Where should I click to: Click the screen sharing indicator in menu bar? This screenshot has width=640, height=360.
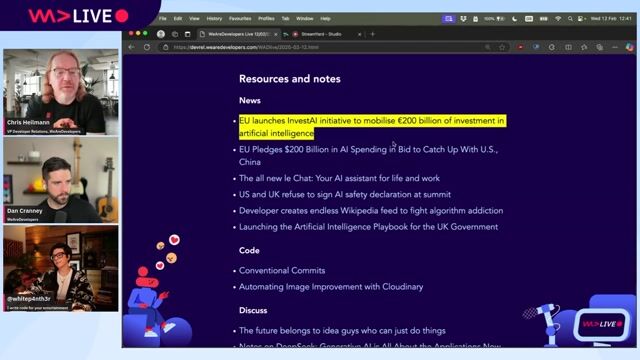449,19
